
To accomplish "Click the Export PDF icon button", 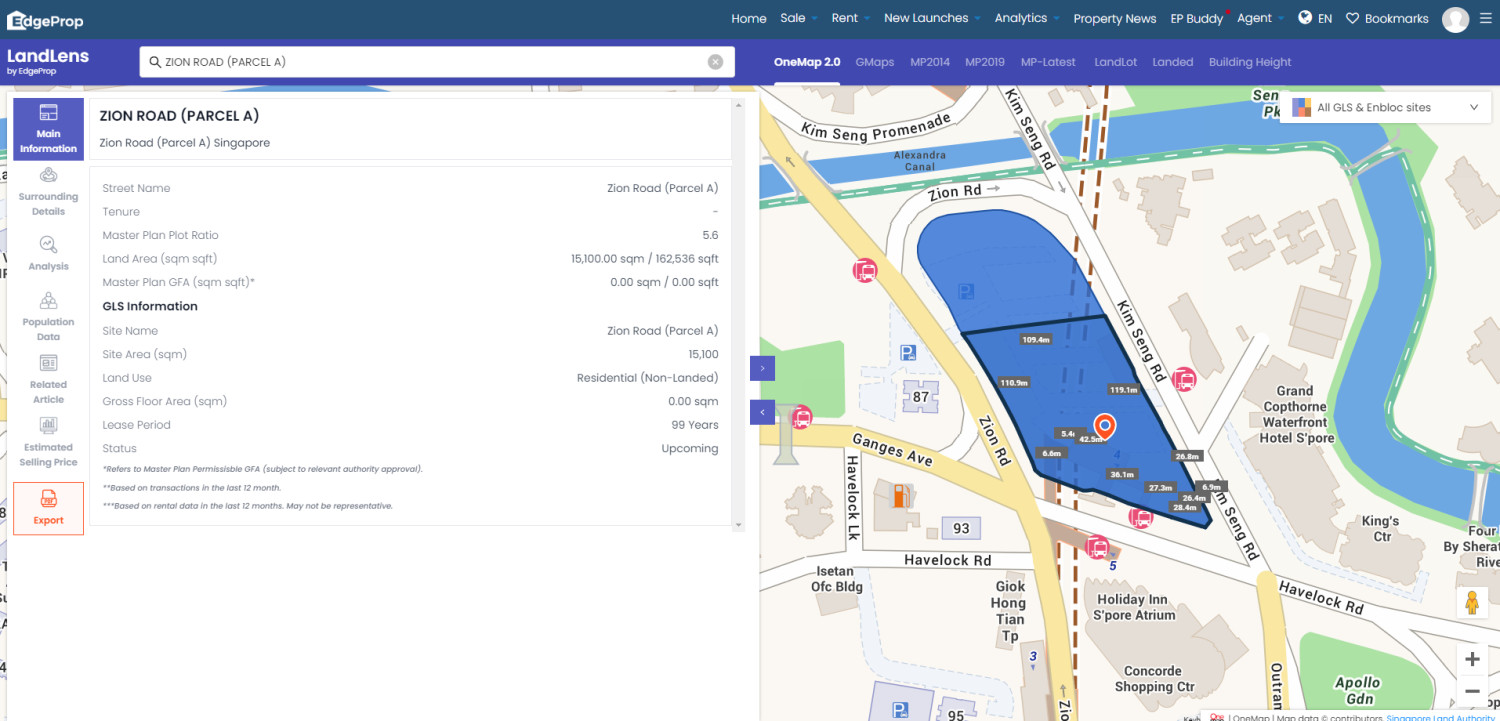I will (x=48, y=508).
